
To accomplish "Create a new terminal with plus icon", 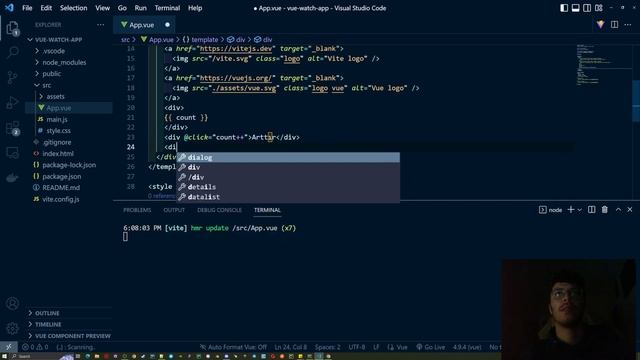I will click(571, 210).
